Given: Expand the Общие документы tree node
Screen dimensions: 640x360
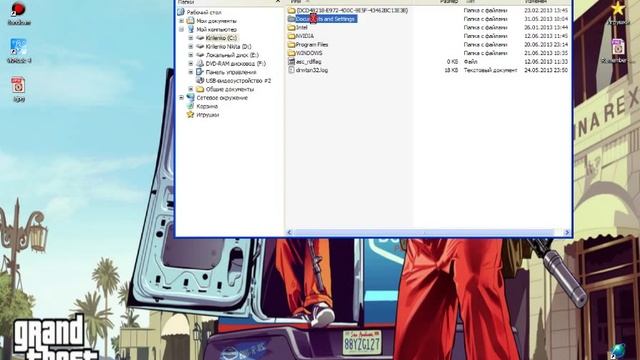Looking at the screenshot, I should coord(191,89).
